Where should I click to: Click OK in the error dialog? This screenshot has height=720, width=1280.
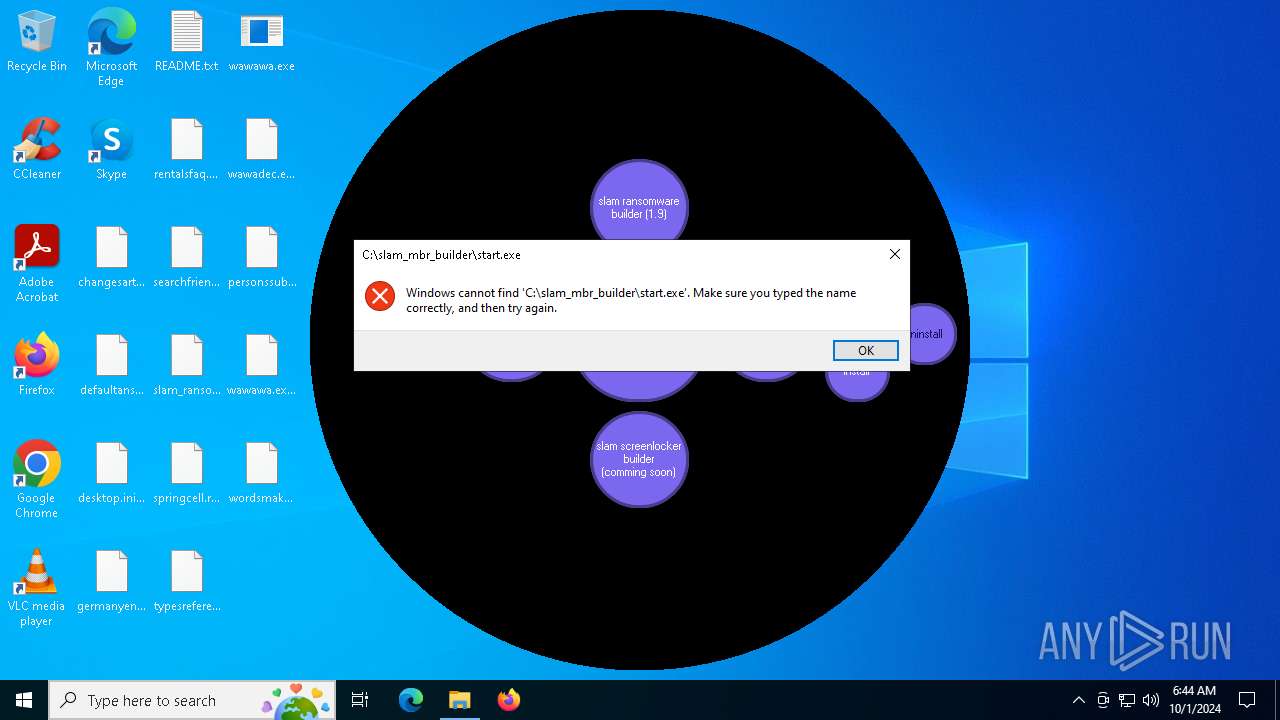point(866,350)
